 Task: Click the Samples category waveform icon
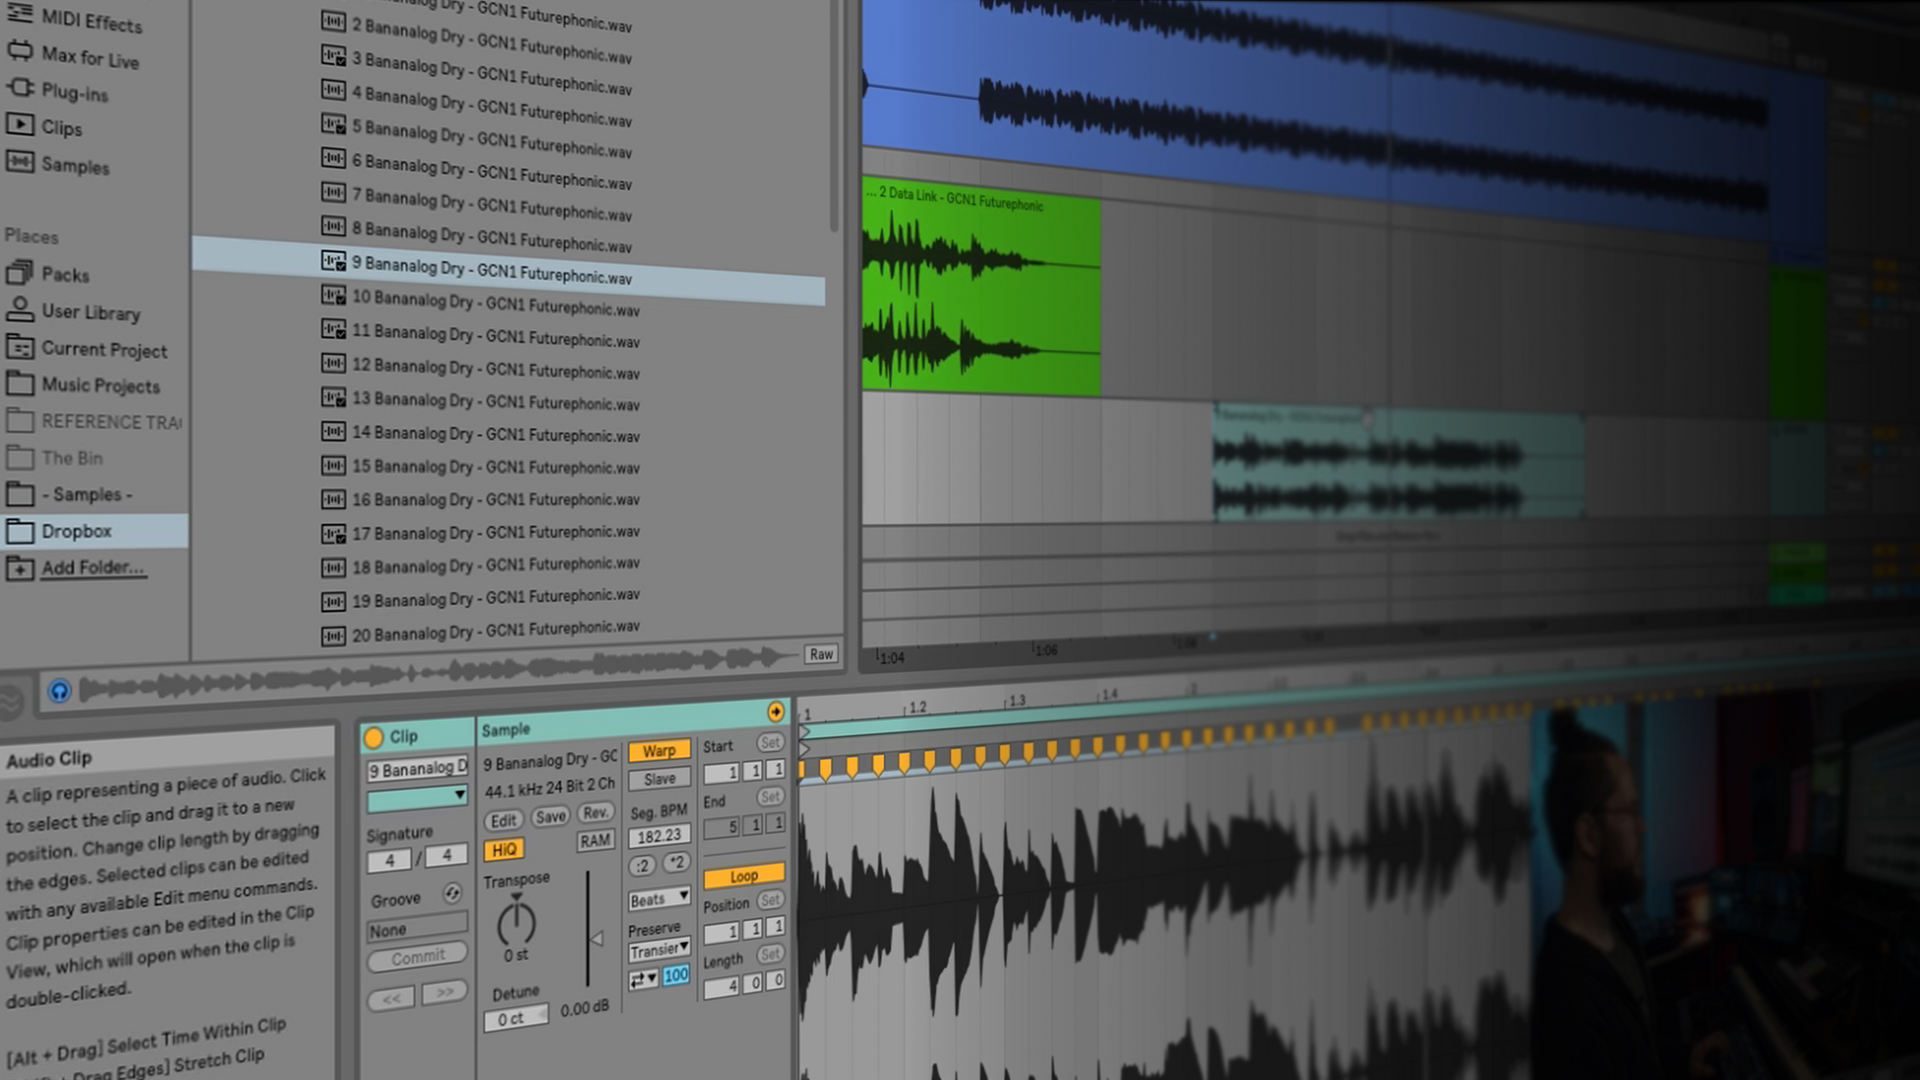[19, 161]
